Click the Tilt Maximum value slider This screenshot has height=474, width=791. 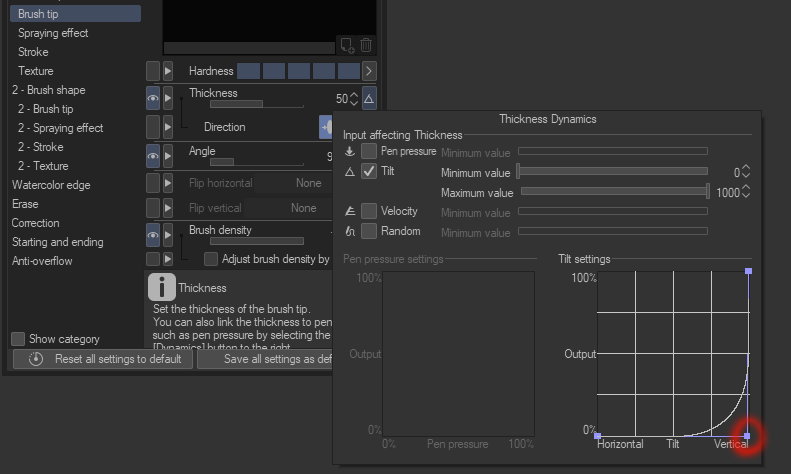click(x=614, y=191)
